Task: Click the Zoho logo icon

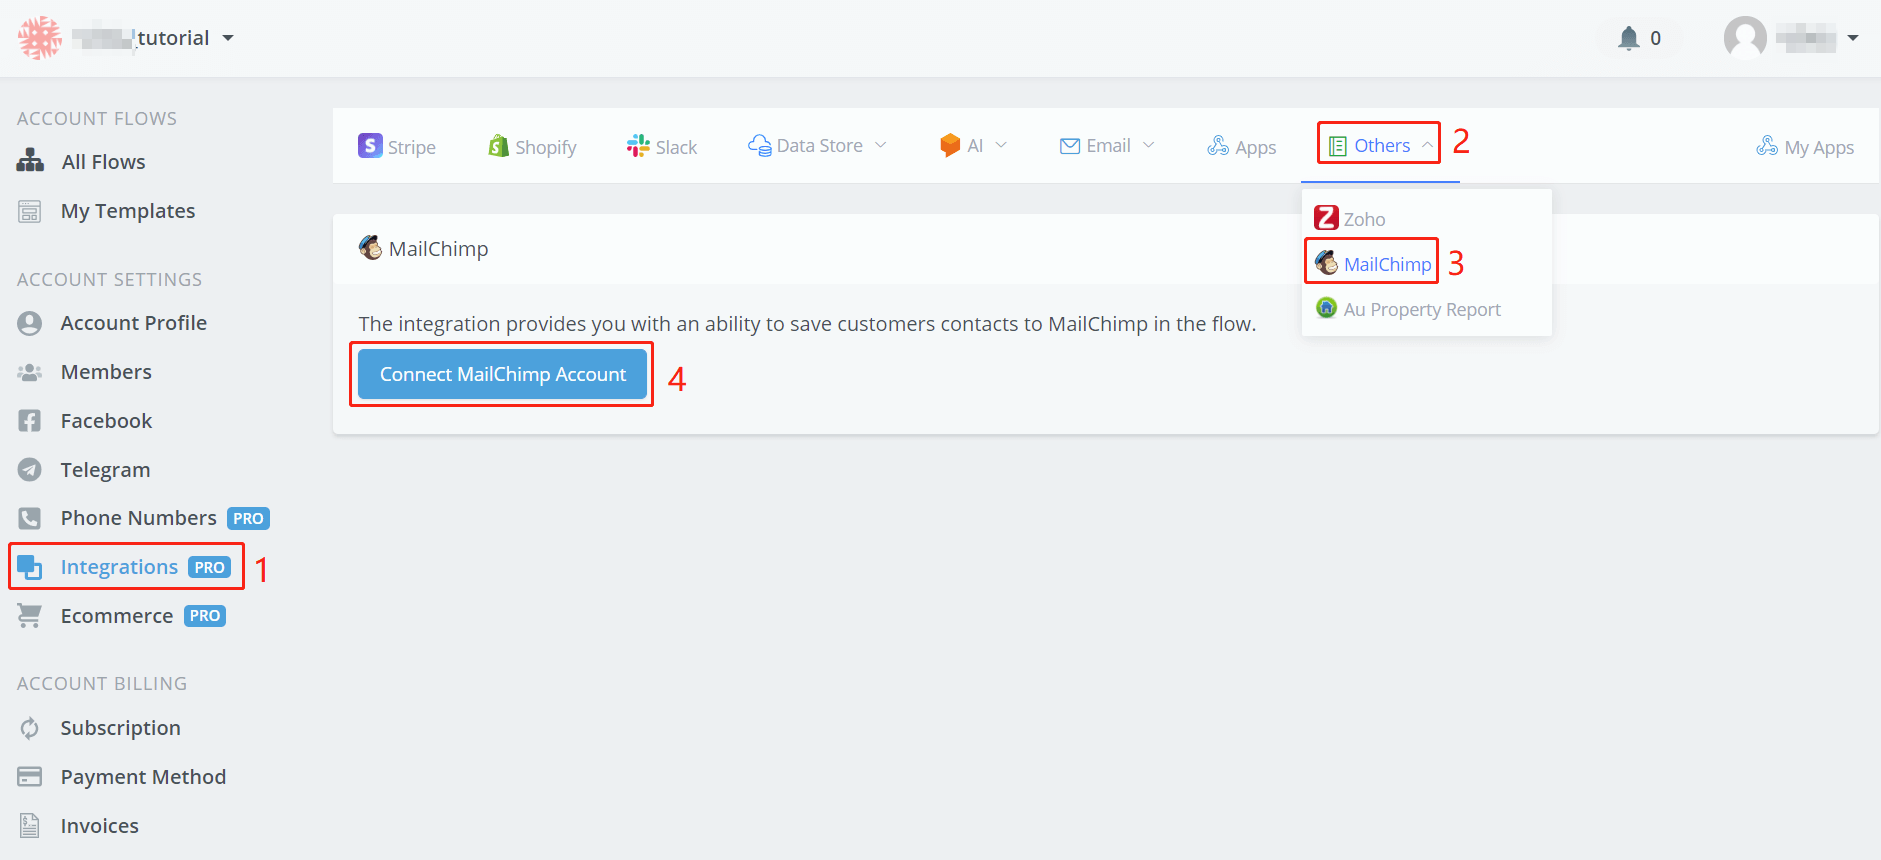Action: tap(1327, 217)
